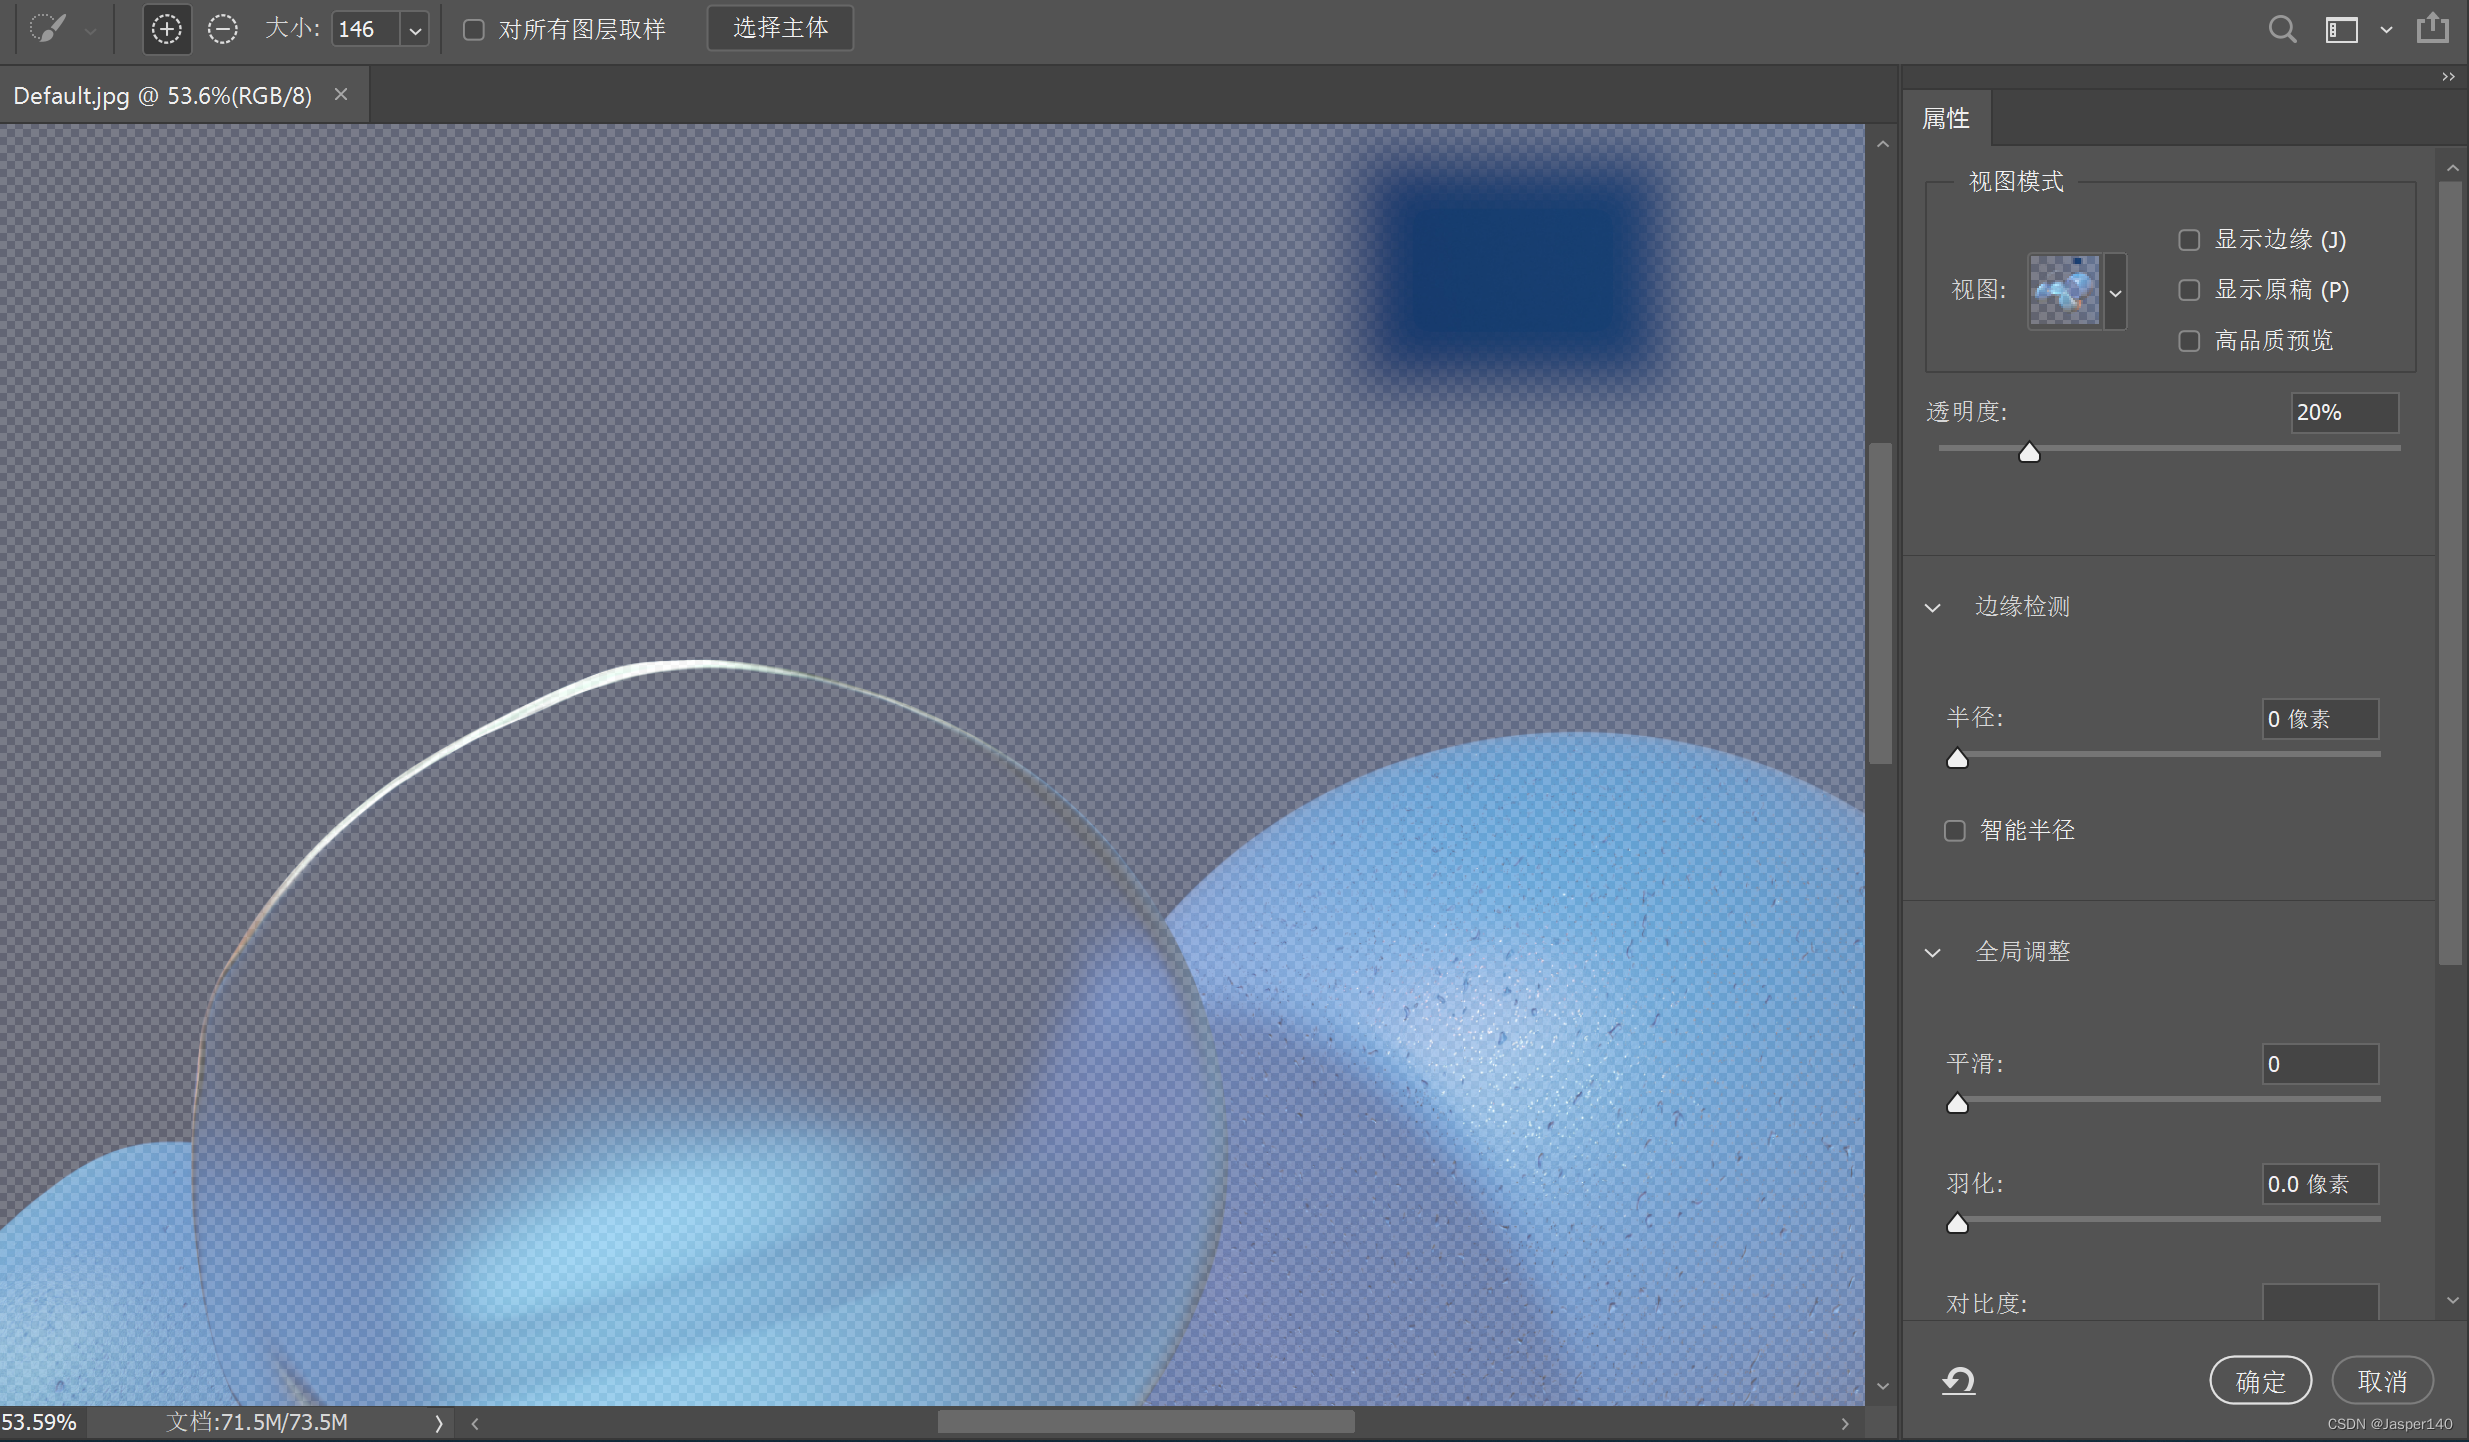
Task: Click the 选择主体 button
Action: [780, 28]
